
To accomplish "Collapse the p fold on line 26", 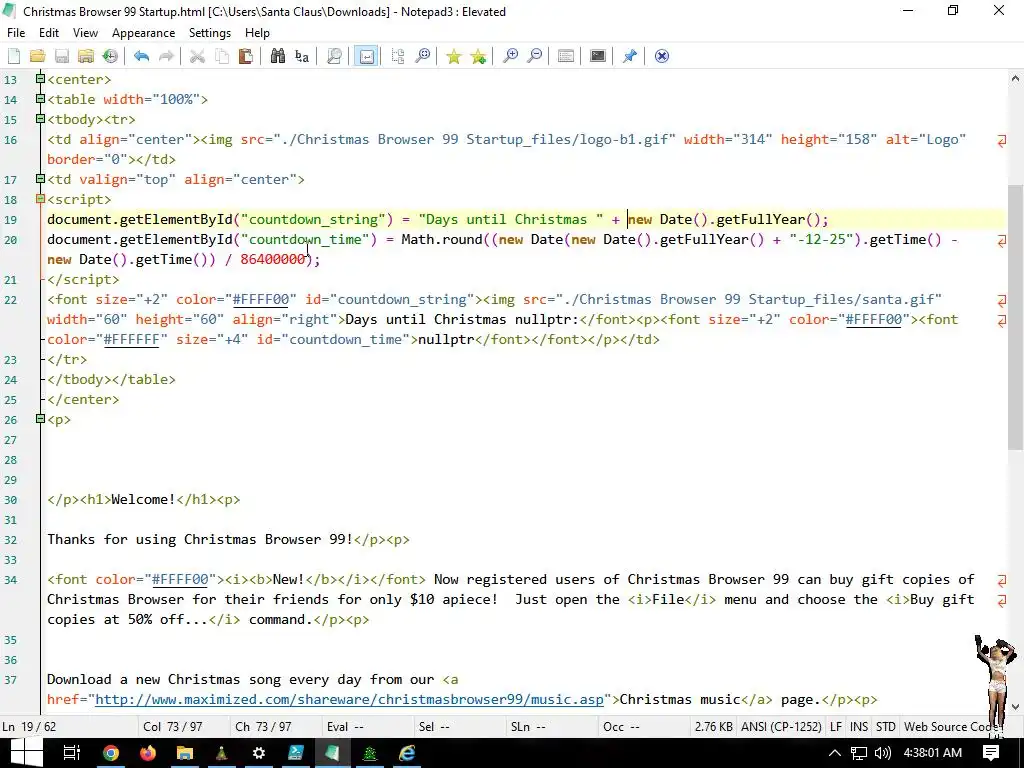I will pyautogui.click(x=40, y=419).
